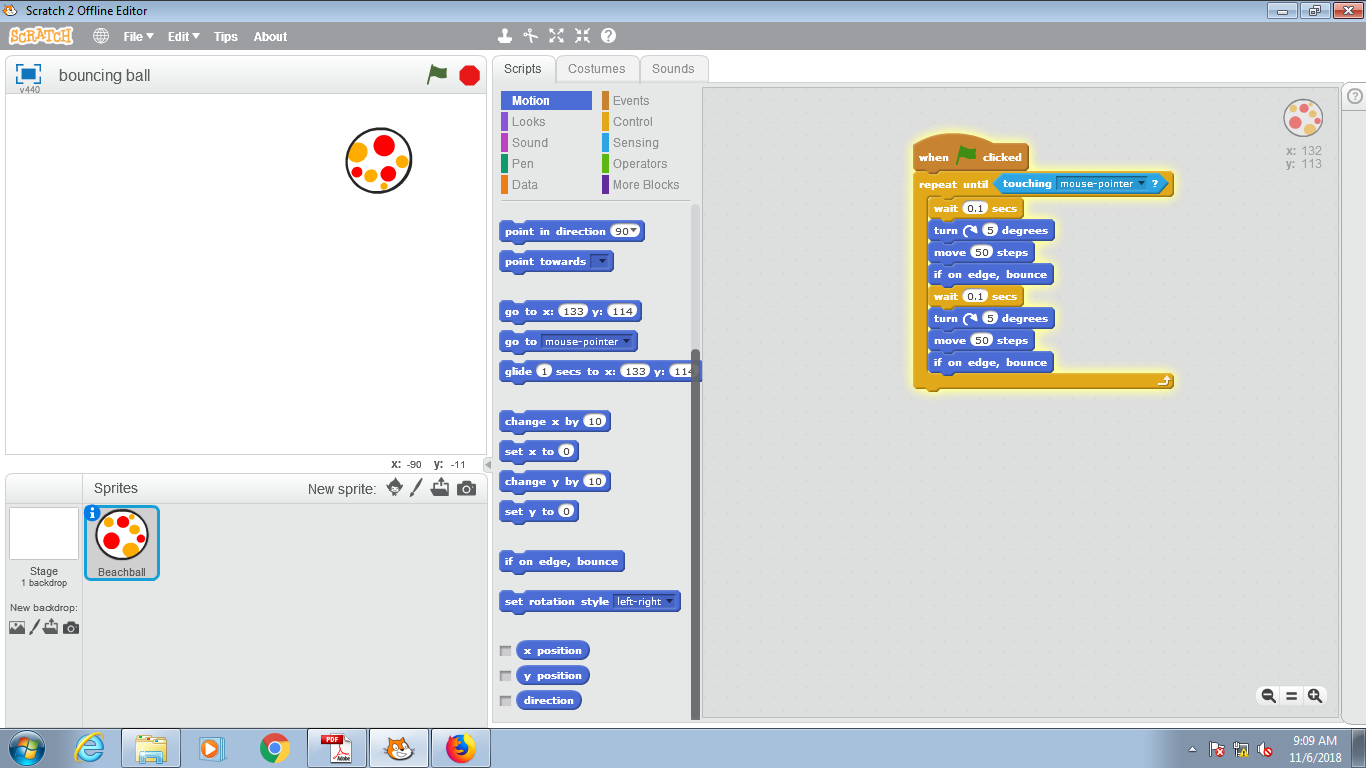Image resolution: width=1366 pixels, height=768 pixels.
Task: Select the grow sprite tool
Action: (x=556, y=35)
